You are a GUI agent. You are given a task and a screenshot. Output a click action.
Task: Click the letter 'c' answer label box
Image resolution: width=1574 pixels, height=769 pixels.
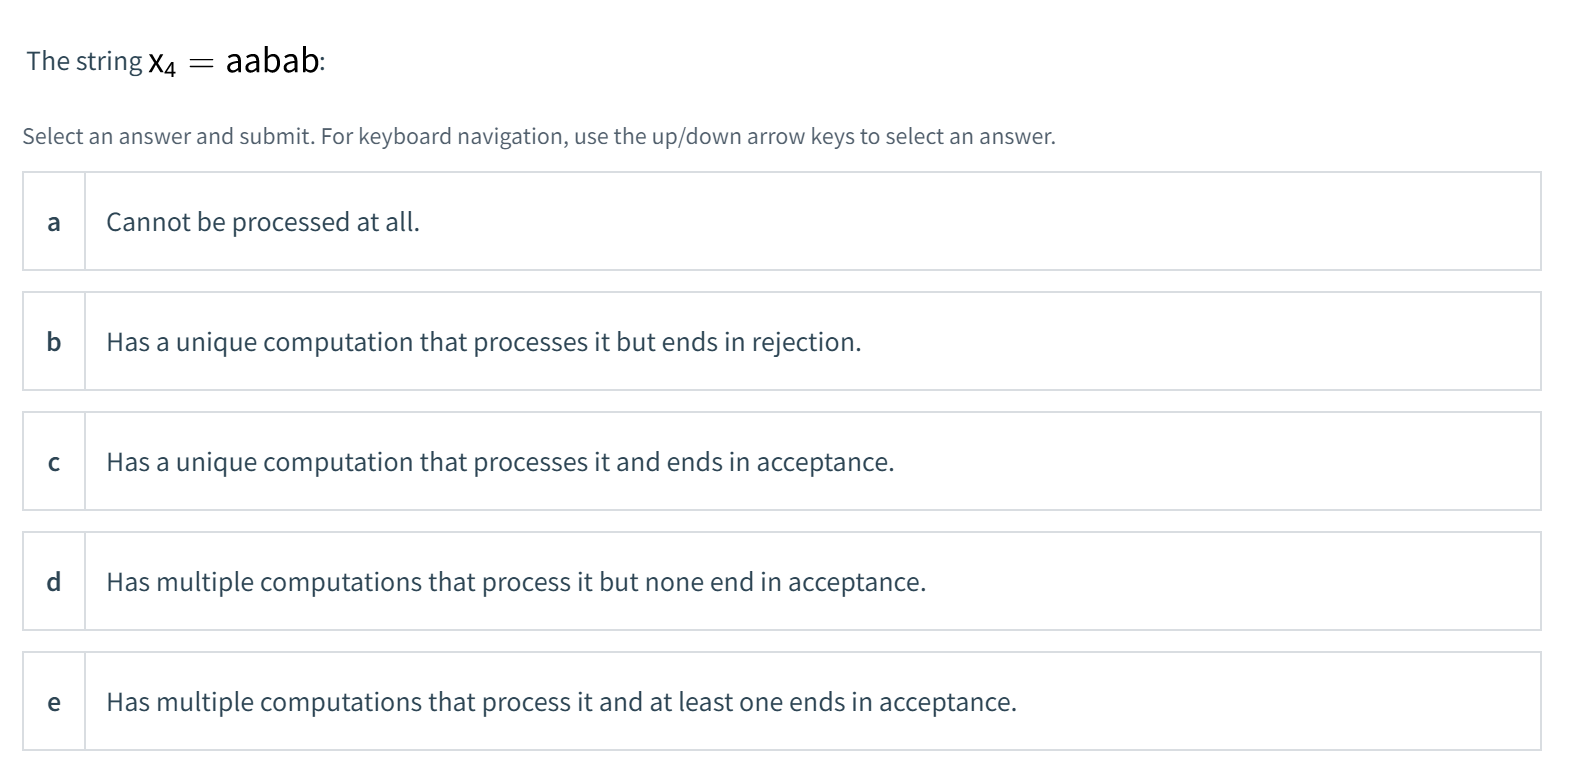54,462
